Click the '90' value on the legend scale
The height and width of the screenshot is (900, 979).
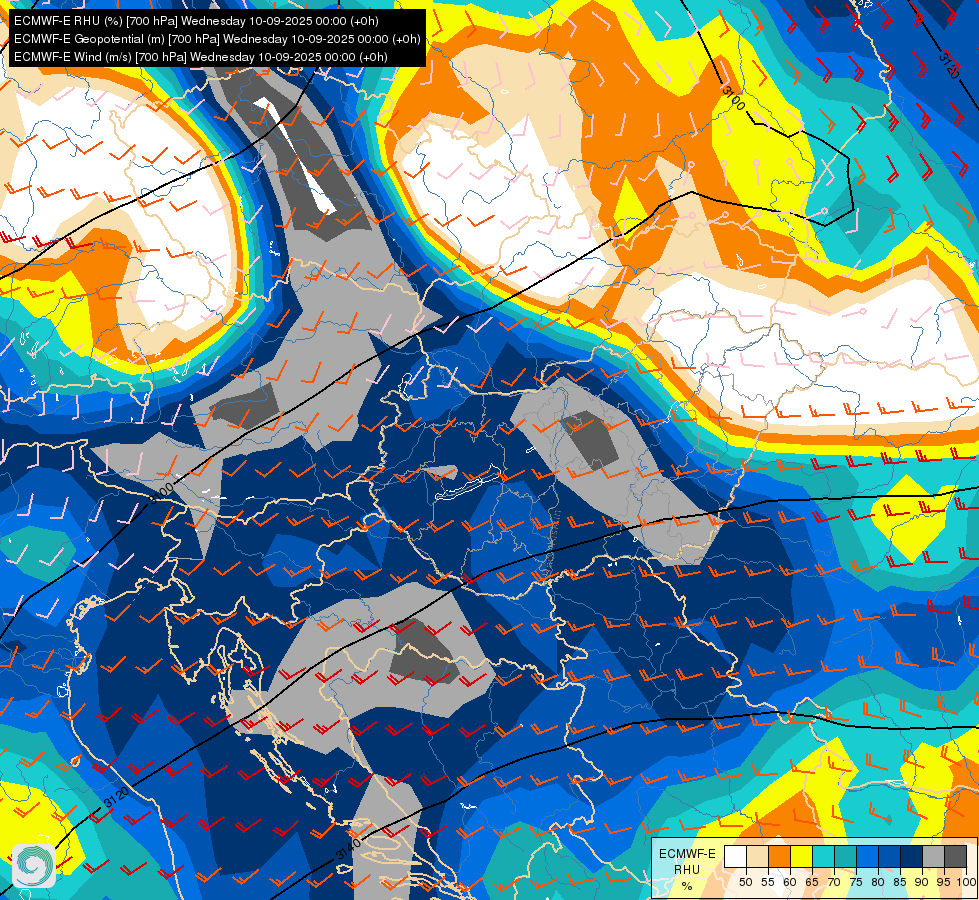(x=921, y=882)
